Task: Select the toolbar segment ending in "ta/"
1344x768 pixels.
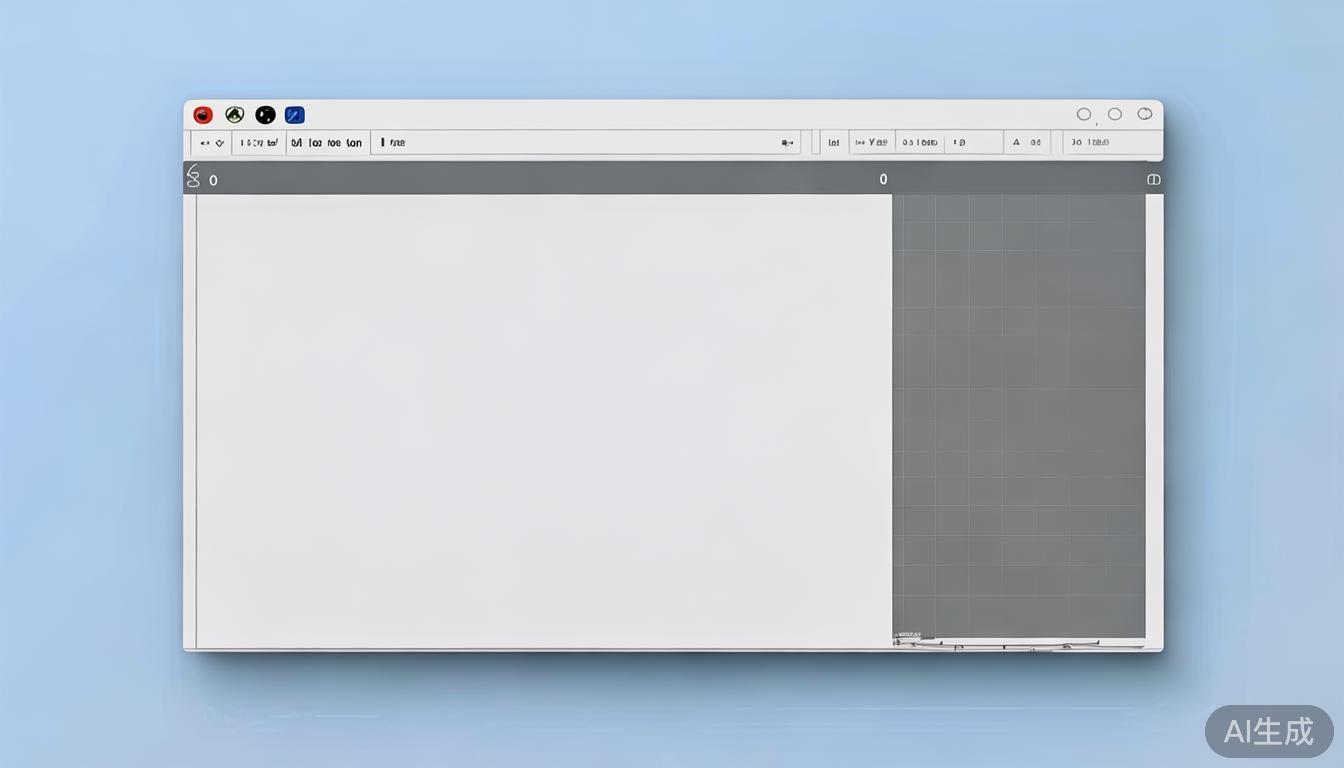Action: [x=259, y=143]
